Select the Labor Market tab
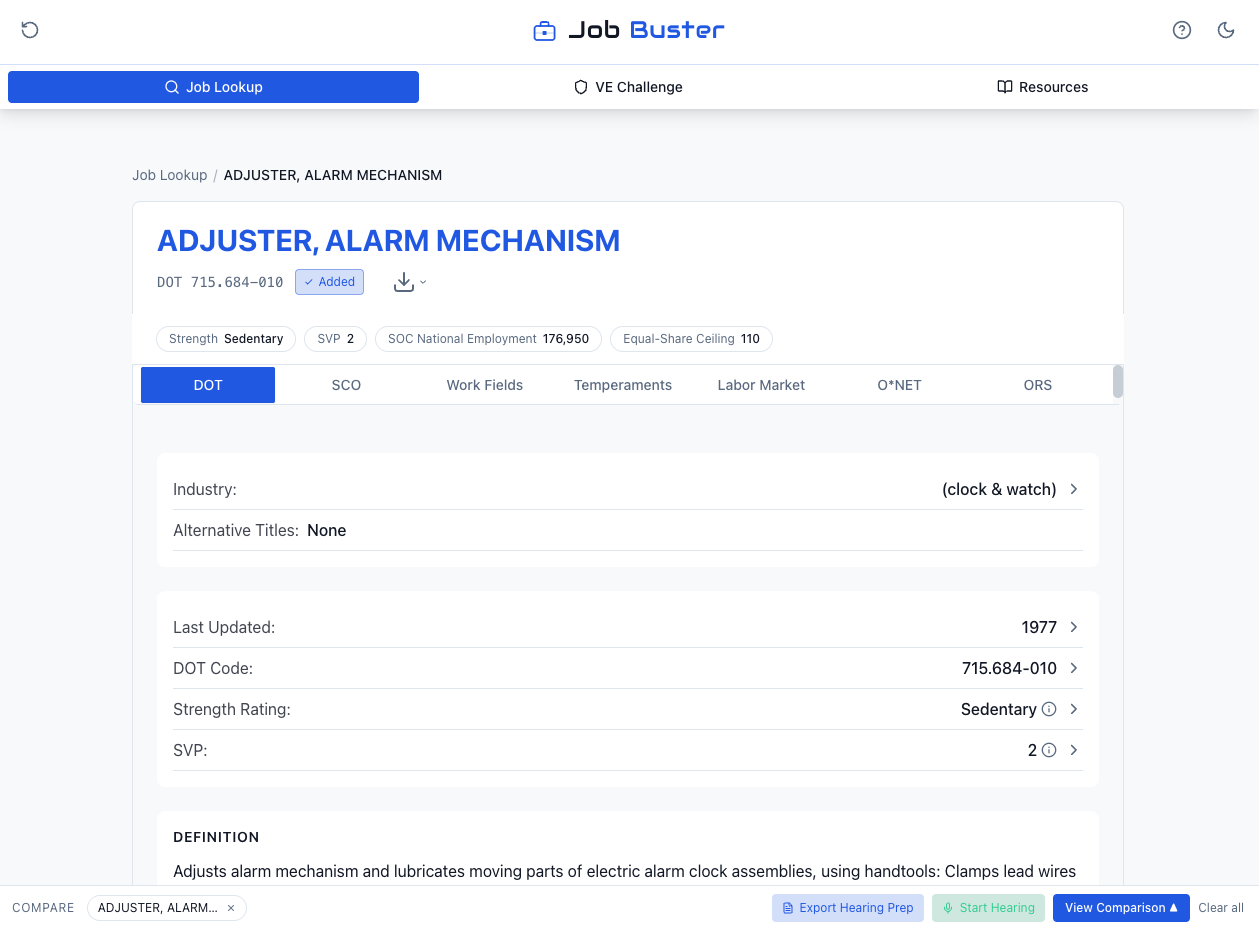Image resolution: width=1259 pixels, height=927 pixels. click(761, 385)
